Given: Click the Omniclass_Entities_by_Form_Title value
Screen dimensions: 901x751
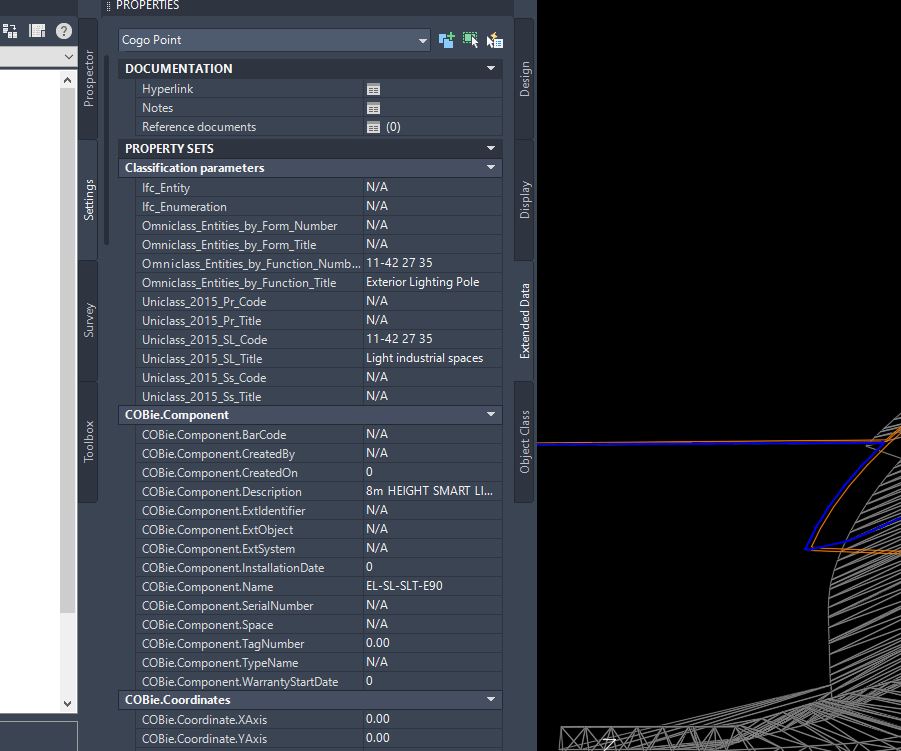Looking at the screenshot, I should pyautogui.click(x=433, y=244).
